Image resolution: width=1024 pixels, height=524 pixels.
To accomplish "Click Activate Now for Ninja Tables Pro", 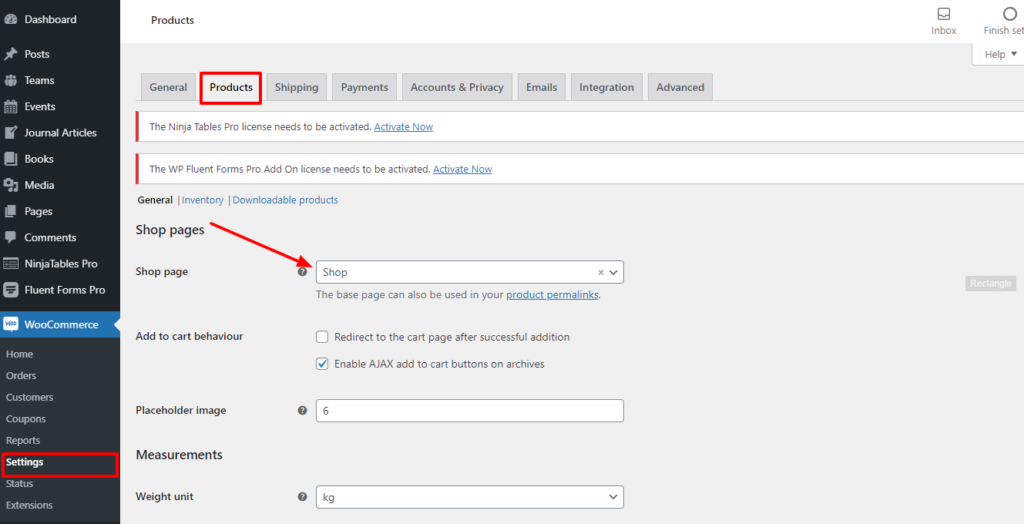I will pyautogui.click(x=403, y=127).
